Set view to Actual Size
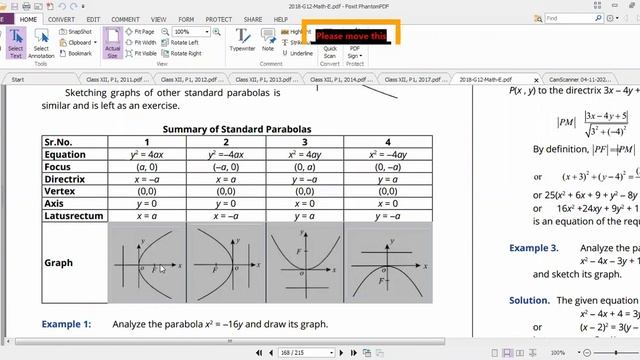This screenshot has height=360, width=640. click(112, 43)
